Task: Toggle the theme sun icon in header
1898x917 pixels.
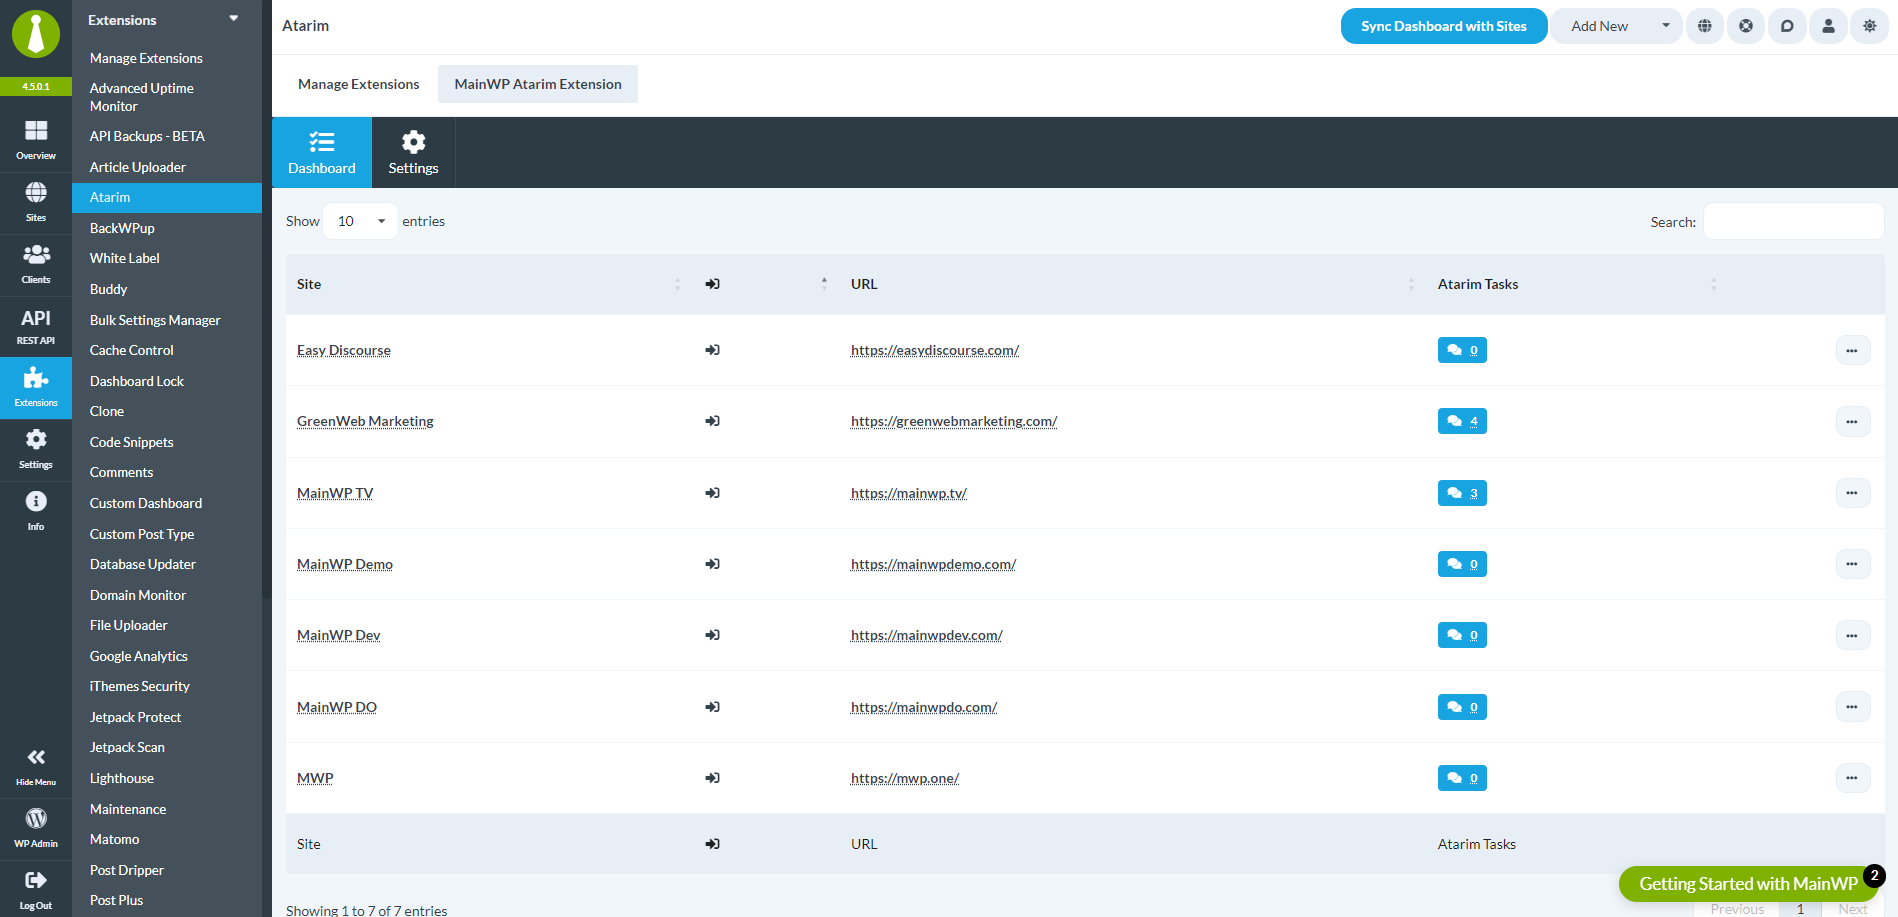Action: (1870, 26)
